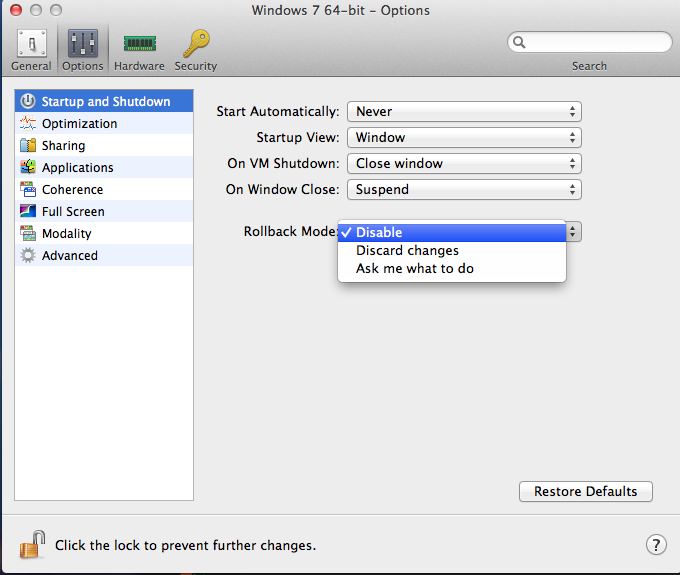Choose Coherence from the sidebar list
This screenshot has height=575, width=680.
(104, 189)
